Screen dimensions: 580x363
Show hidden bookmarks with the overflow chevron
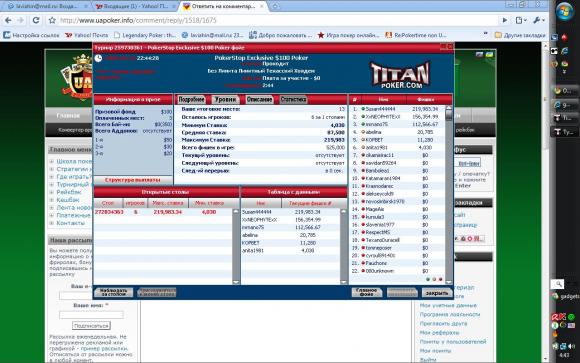pos(486,34)
